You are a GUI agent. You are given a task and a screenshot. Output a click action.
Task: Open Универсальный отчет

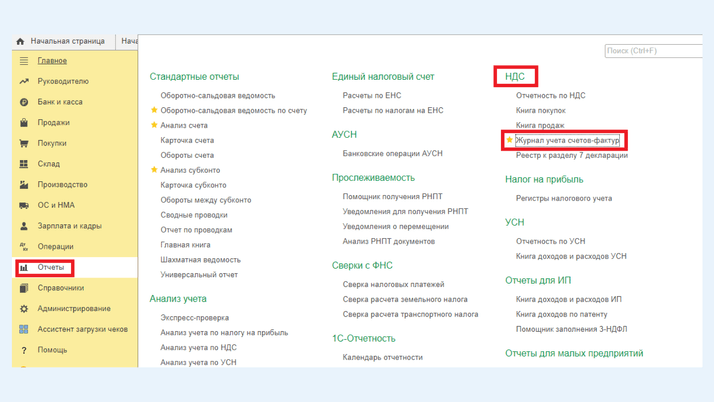(x=199, y=275)
